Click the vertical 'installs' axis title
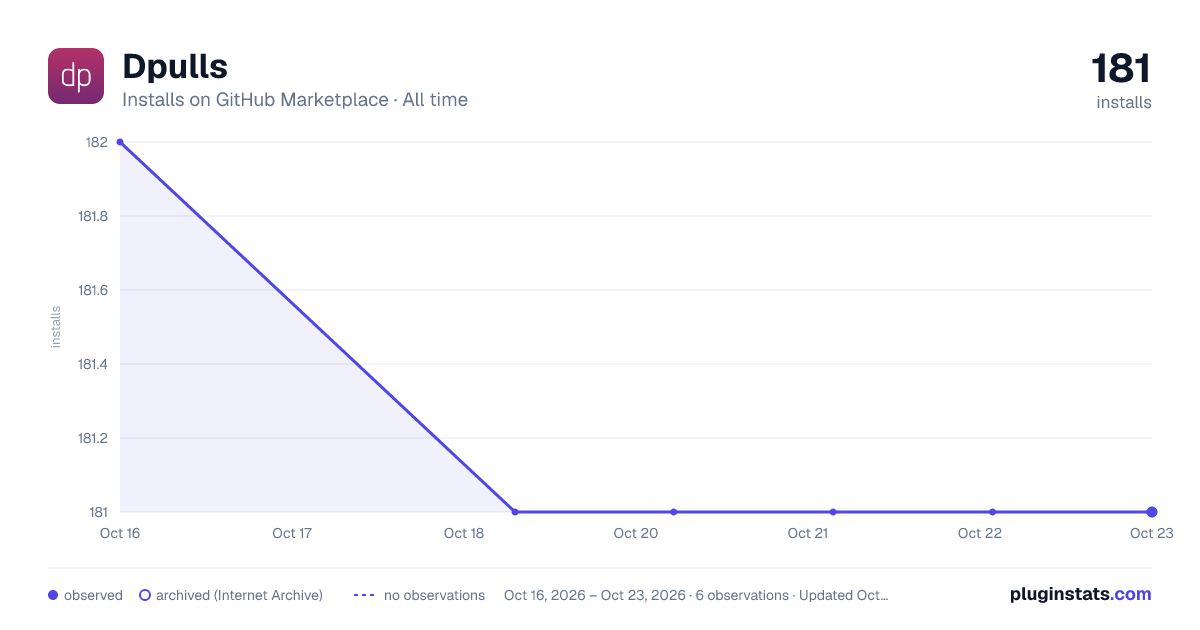 56,327
